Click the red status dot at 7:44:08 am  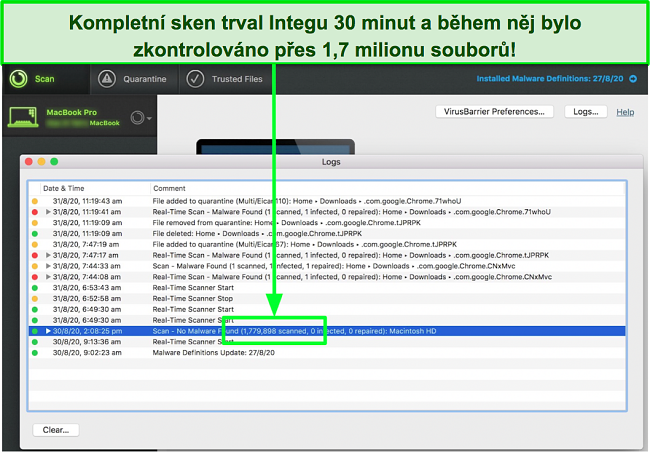coord(35,277)
